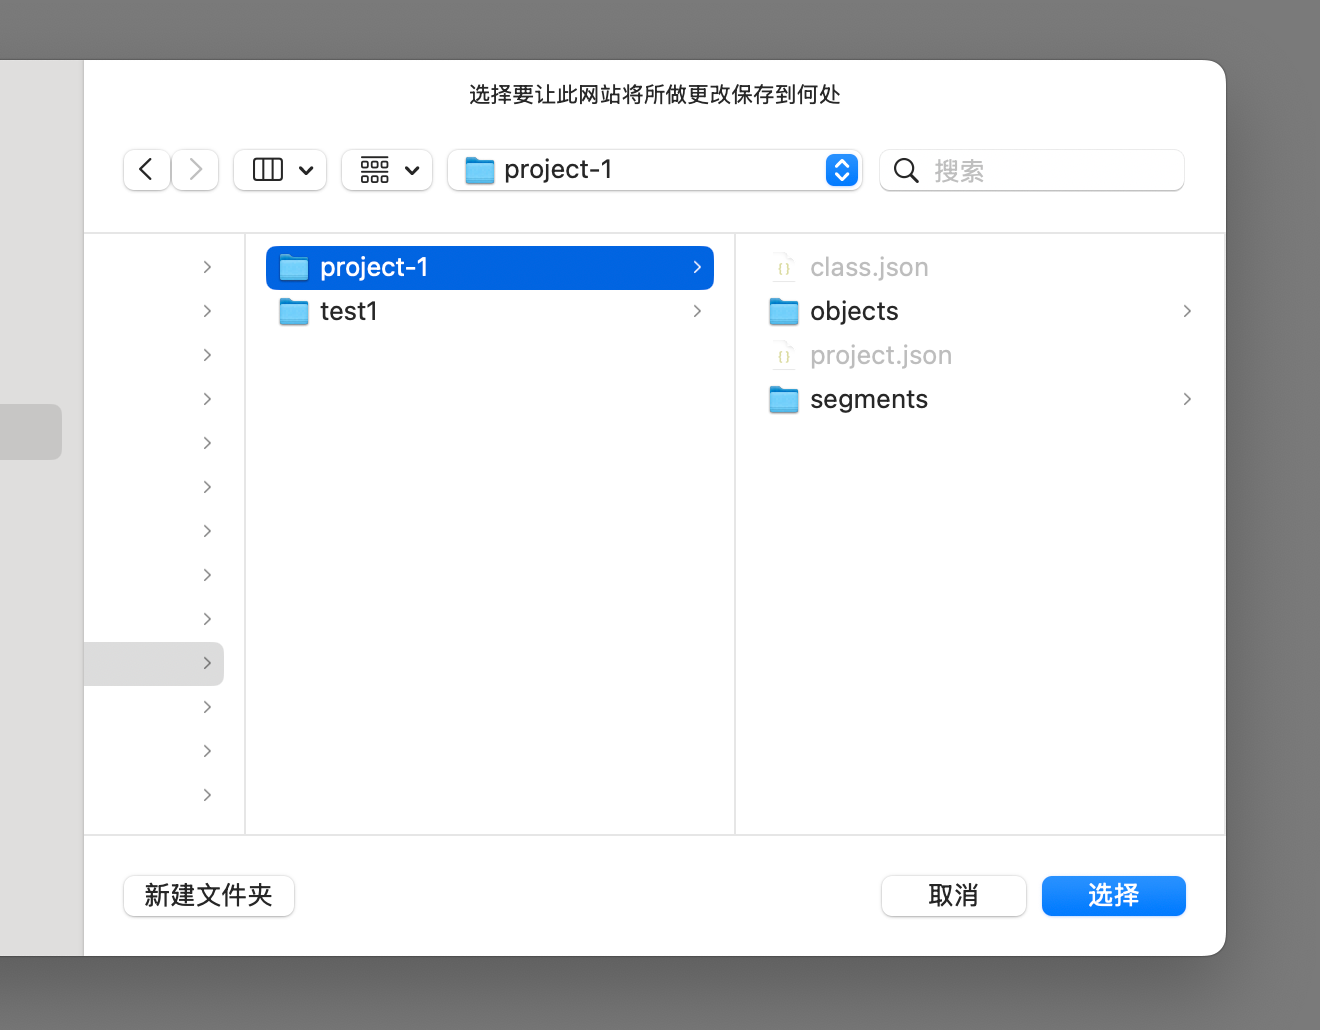
Task: Click the grayed-out class.json file
Action: (868, 267)
